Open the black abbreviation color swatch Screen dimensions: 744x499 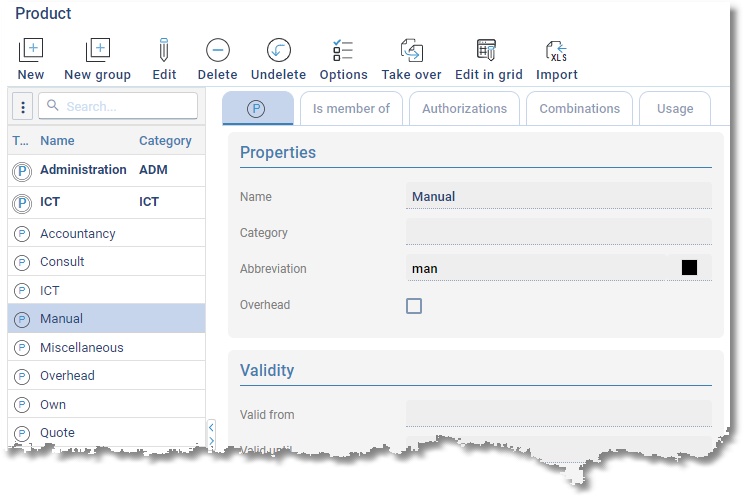point(689,268)
